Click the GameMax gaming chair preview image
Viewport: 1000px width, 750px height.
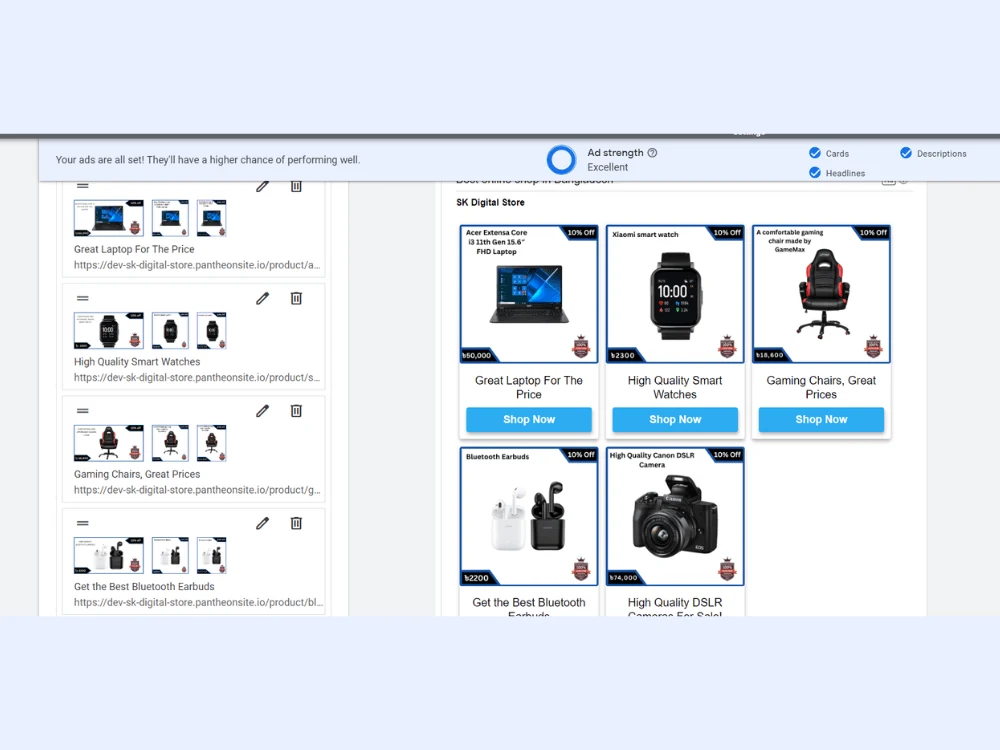coord(821,294)
